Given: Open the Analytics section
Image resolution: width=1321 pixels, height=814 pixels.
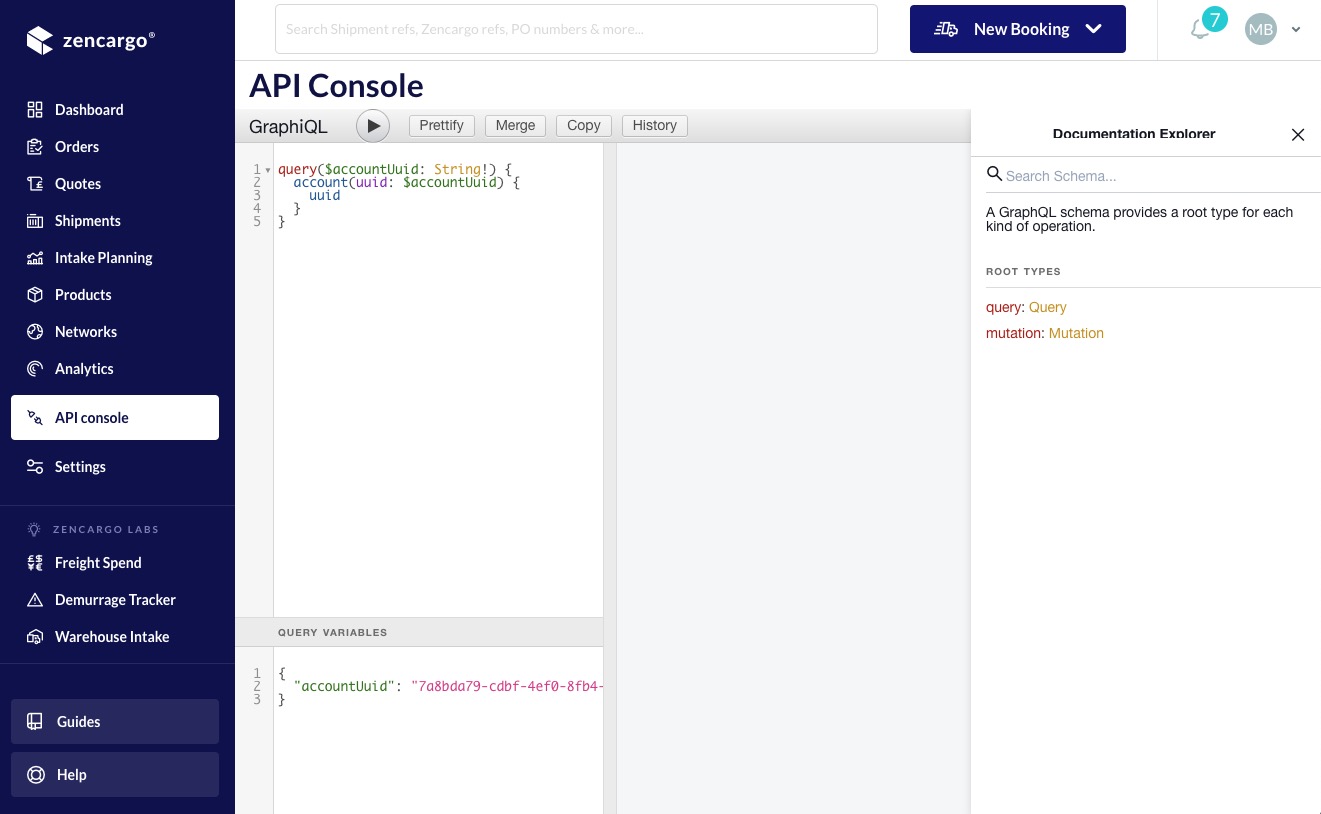Looking at the screenshot, I should [x=83, y=368].
